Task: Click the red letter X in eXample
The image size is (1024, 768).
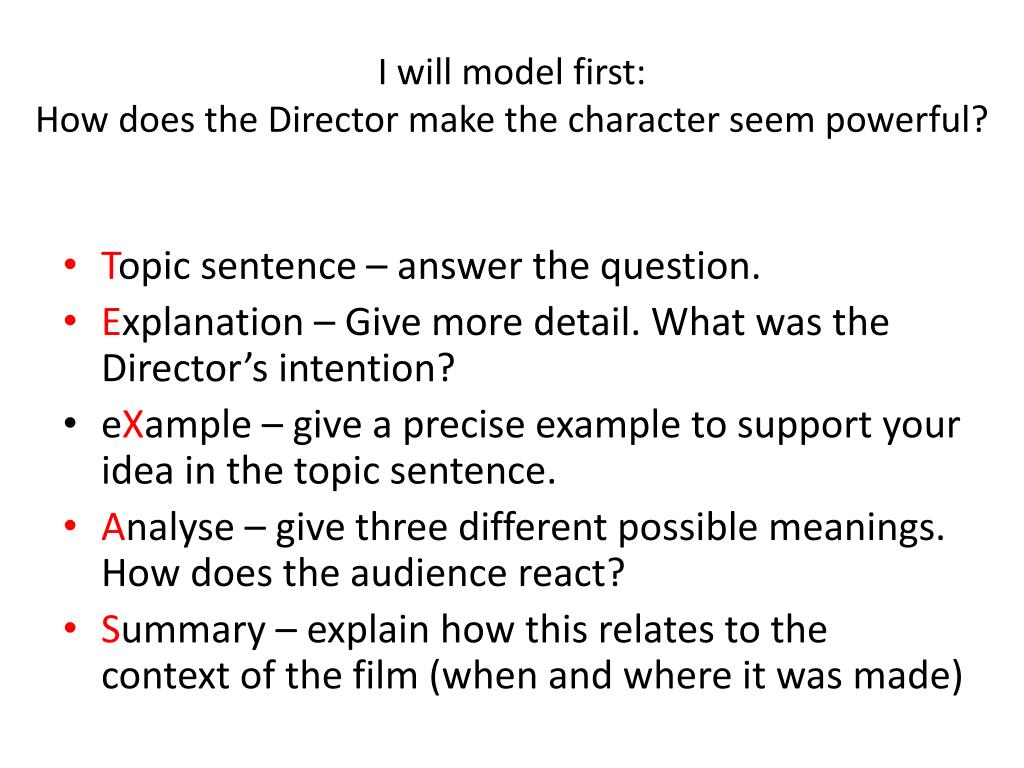Action: point(133,425)
